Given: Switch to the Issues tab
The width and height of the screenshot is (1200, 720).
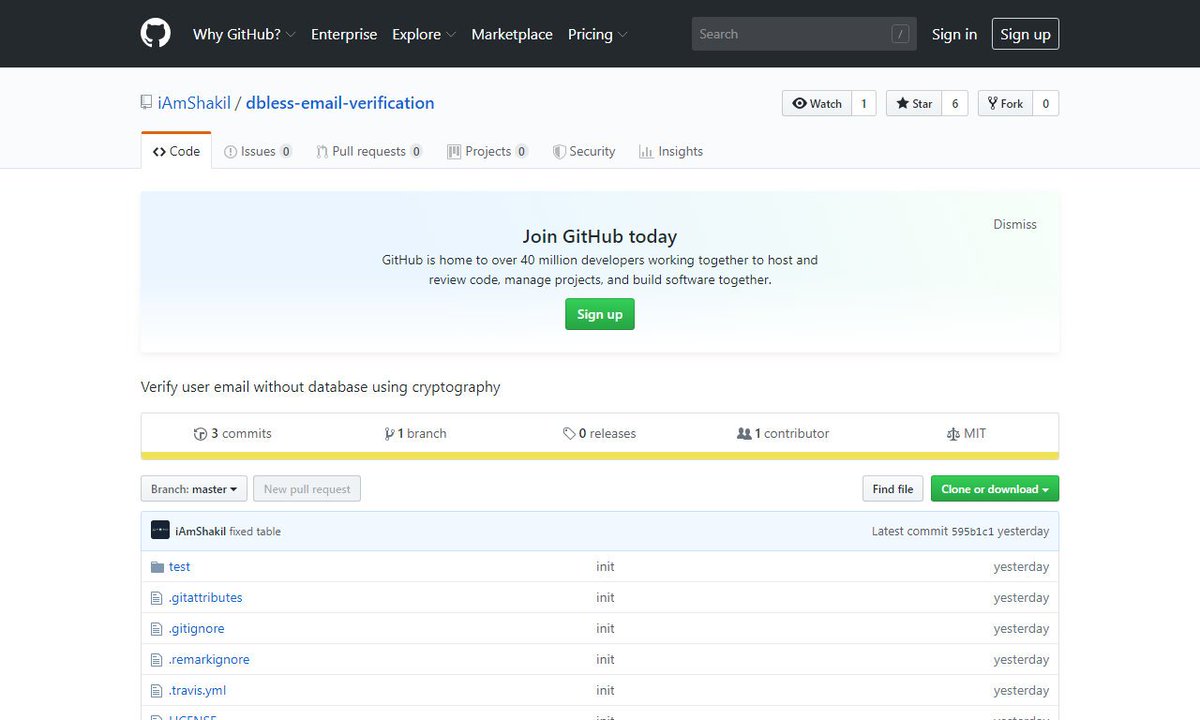Looking at the screenshot, I should pos(258,151).
